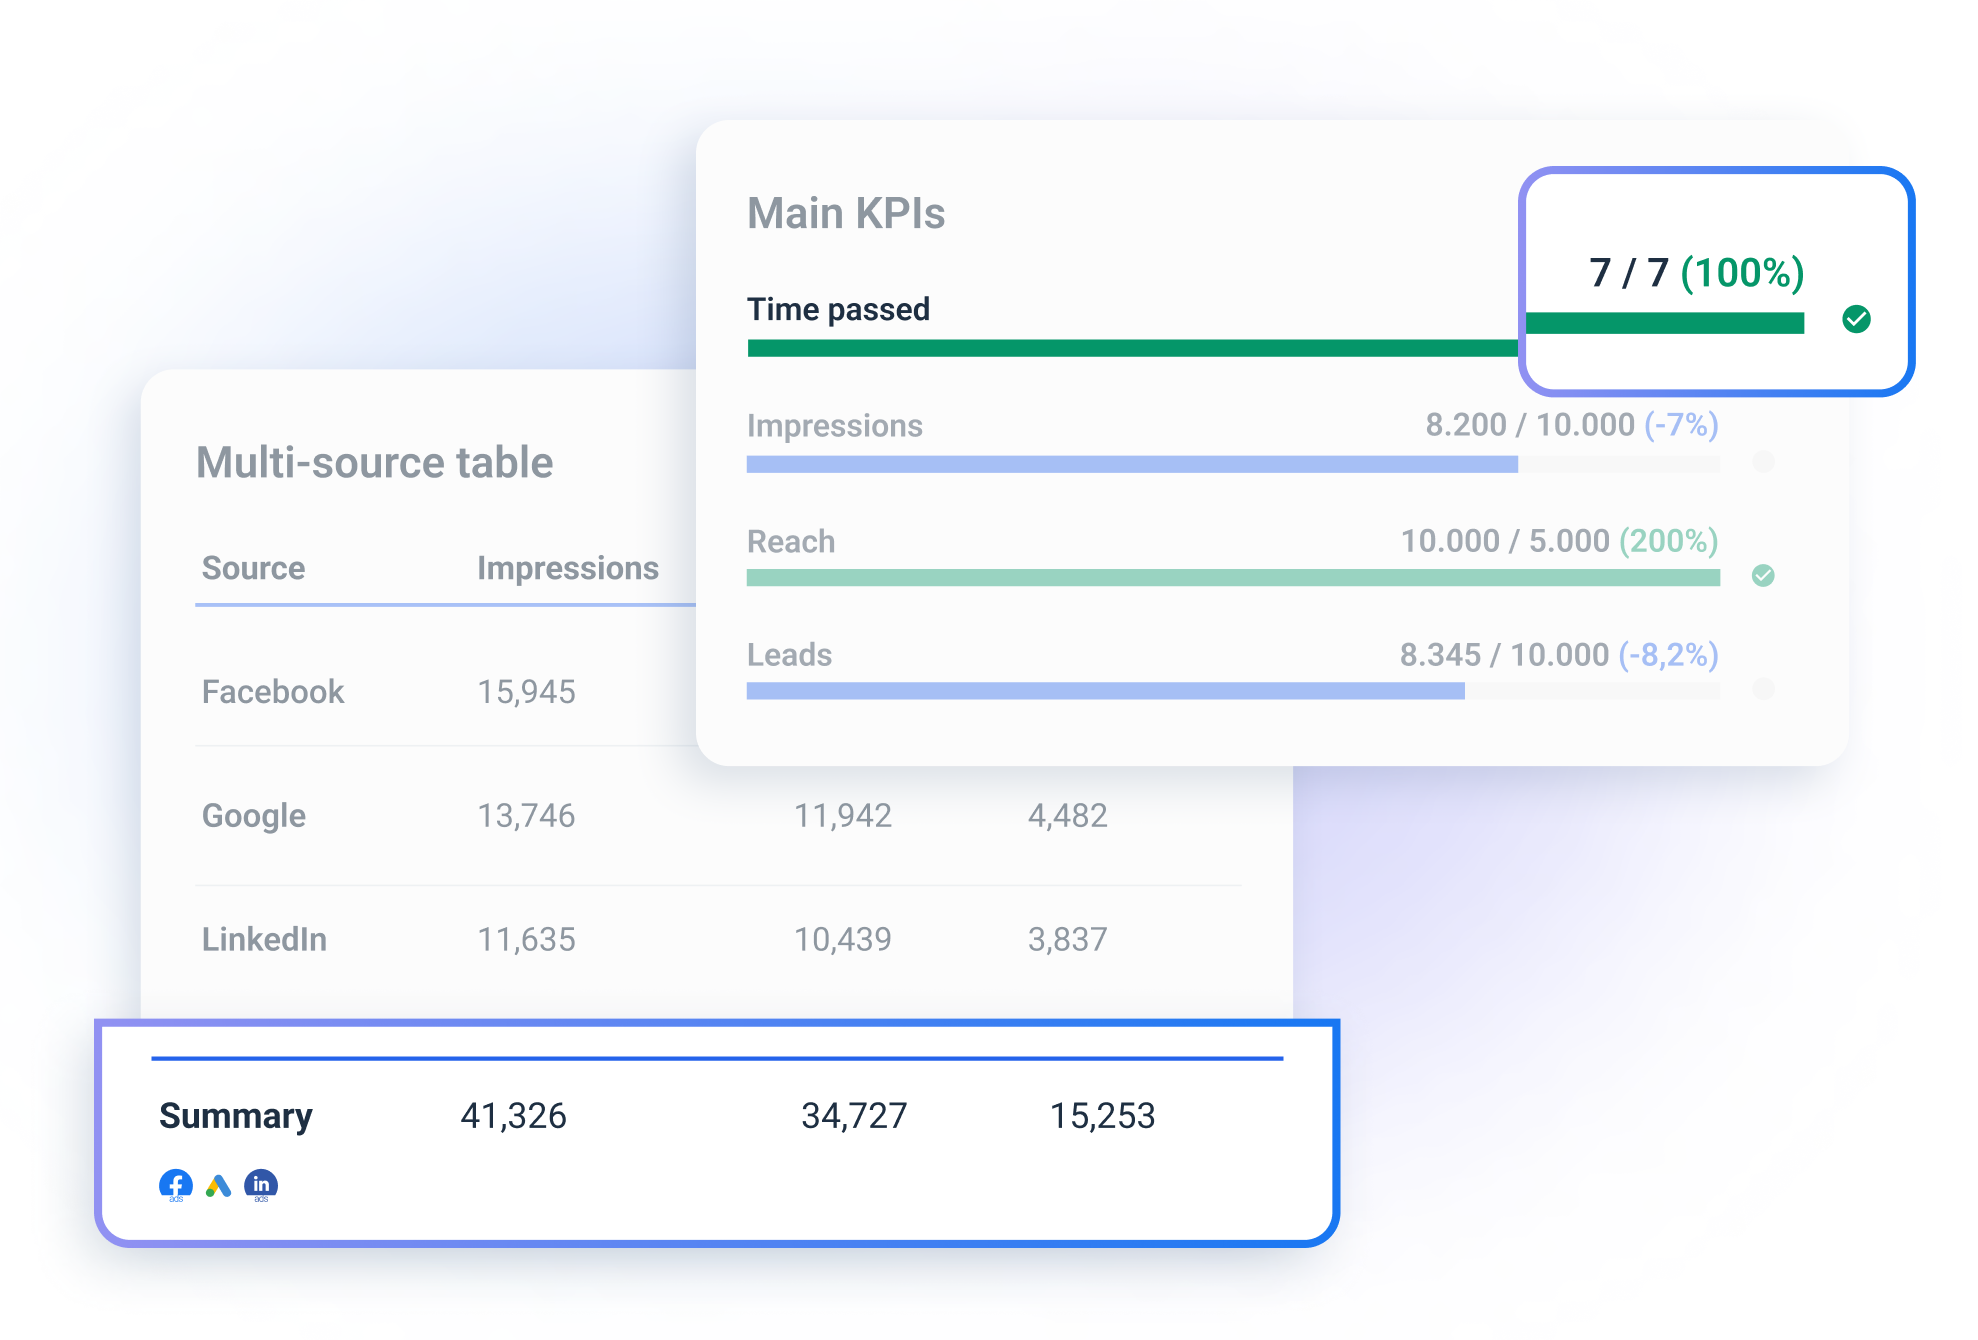Click the Leads KPI progress bar
Viewport: 1978px width, 1340px height.
click(x=1233, y=691)
